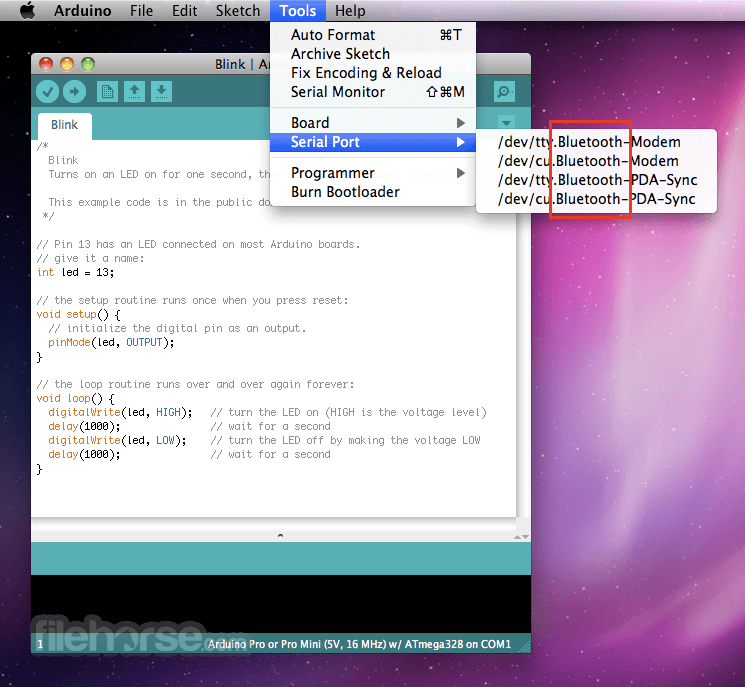
Task: Select Burn Bootloader menu item
Action: [373, 192]
